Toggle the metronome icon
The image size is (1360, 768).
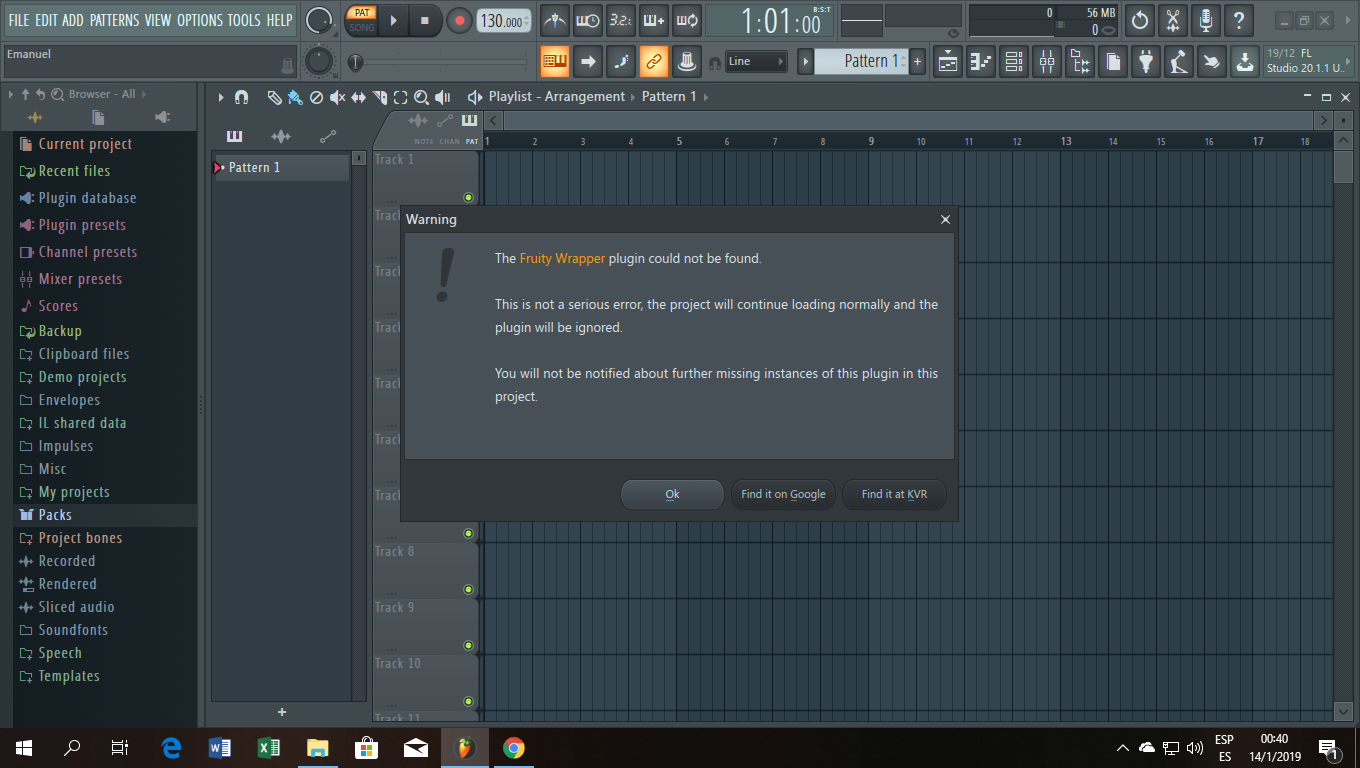coord(555,20)
